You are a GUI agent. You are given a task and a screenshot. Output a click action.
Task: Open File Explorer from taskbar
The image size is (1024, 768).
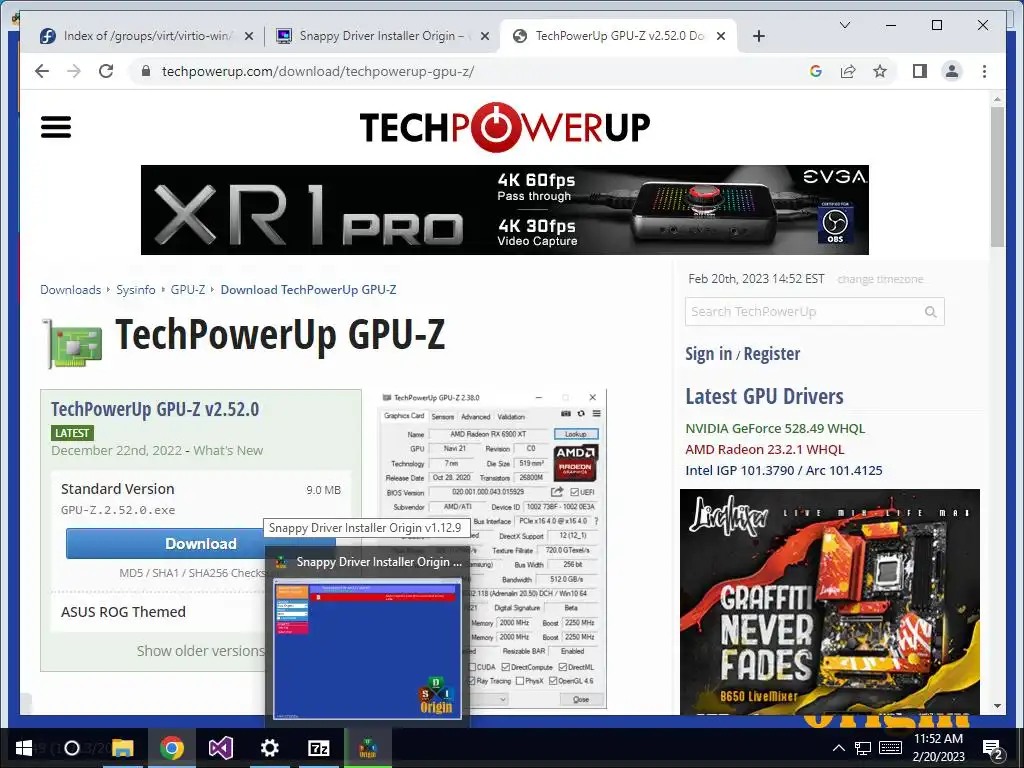(122, 748)
